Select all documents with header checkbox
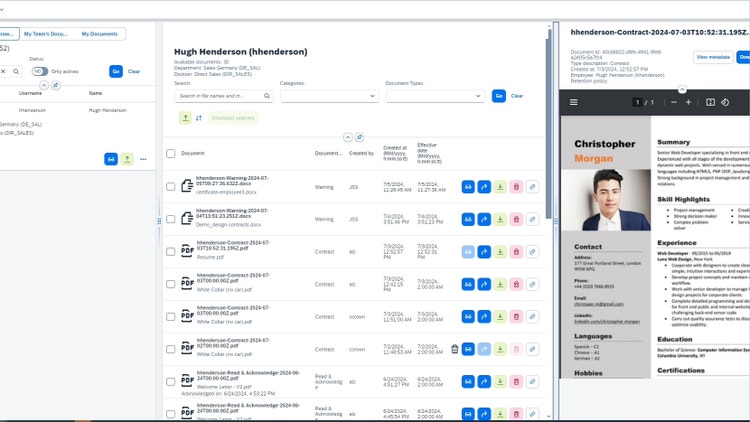This screenshot has width=750, height=422. tap(171, 154)
